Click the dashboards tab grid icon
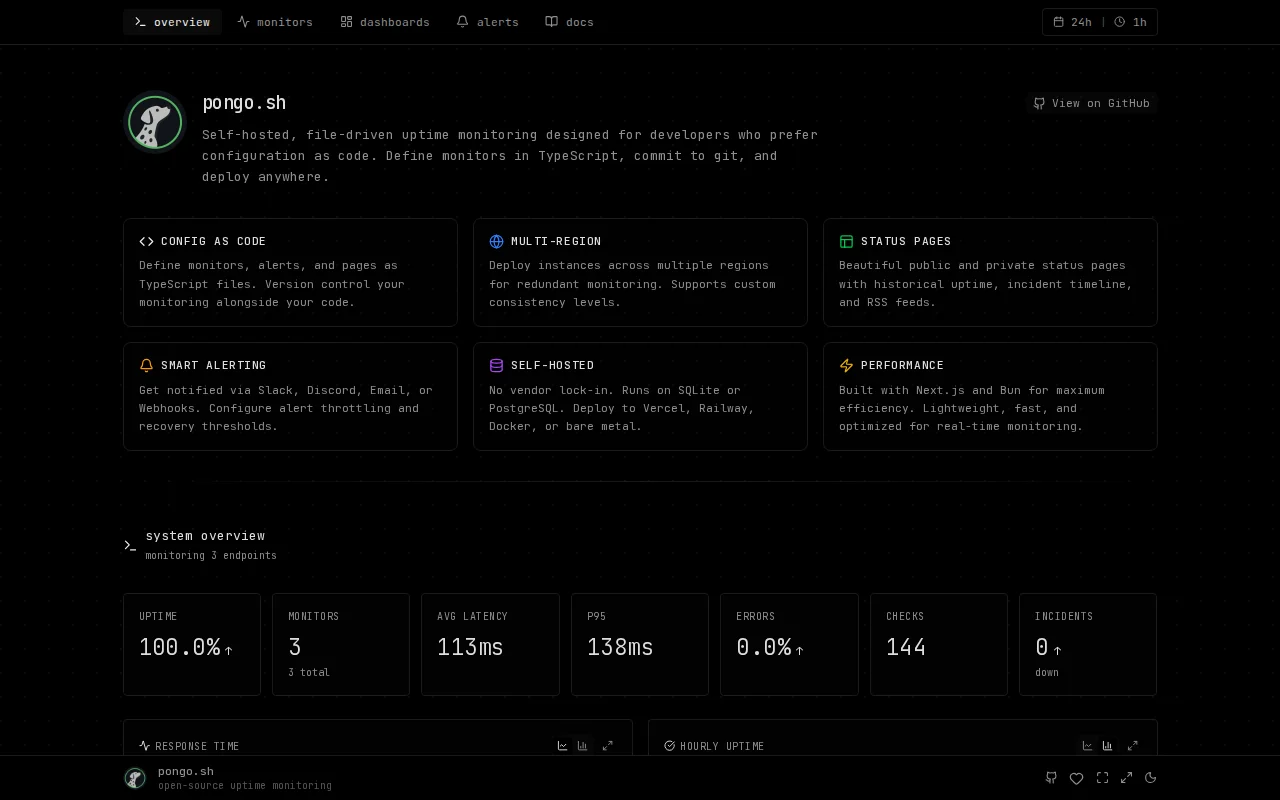 pos(346,22)
